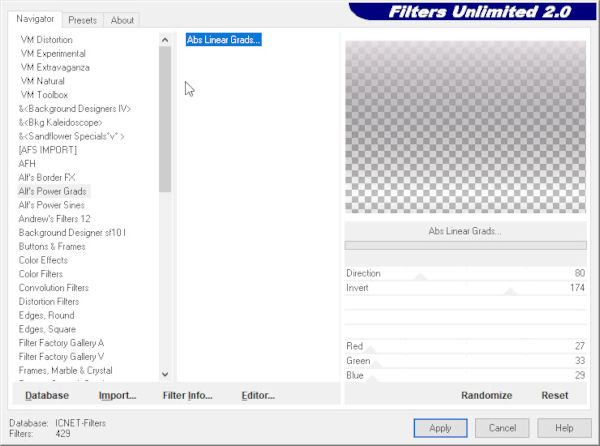This screenshot has width=600, height=446.
Task: Select &<Background Designers IV> category
Action: (x=75, y=109)
